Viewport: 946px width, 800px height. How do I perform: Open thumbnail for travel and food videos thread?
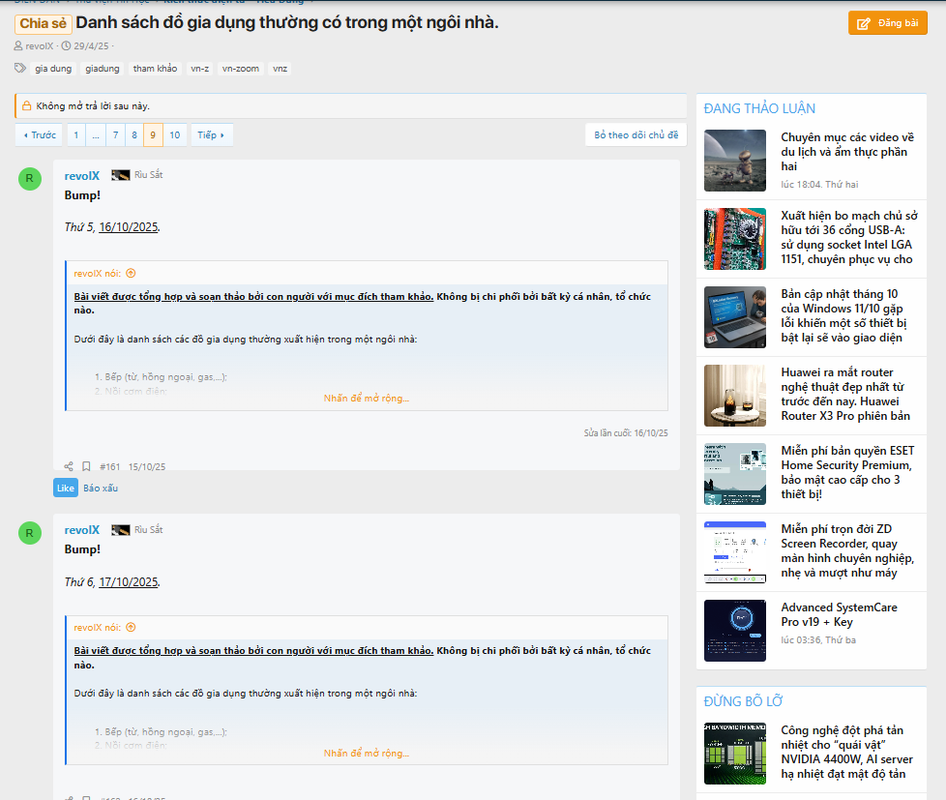tap(735, 160)
